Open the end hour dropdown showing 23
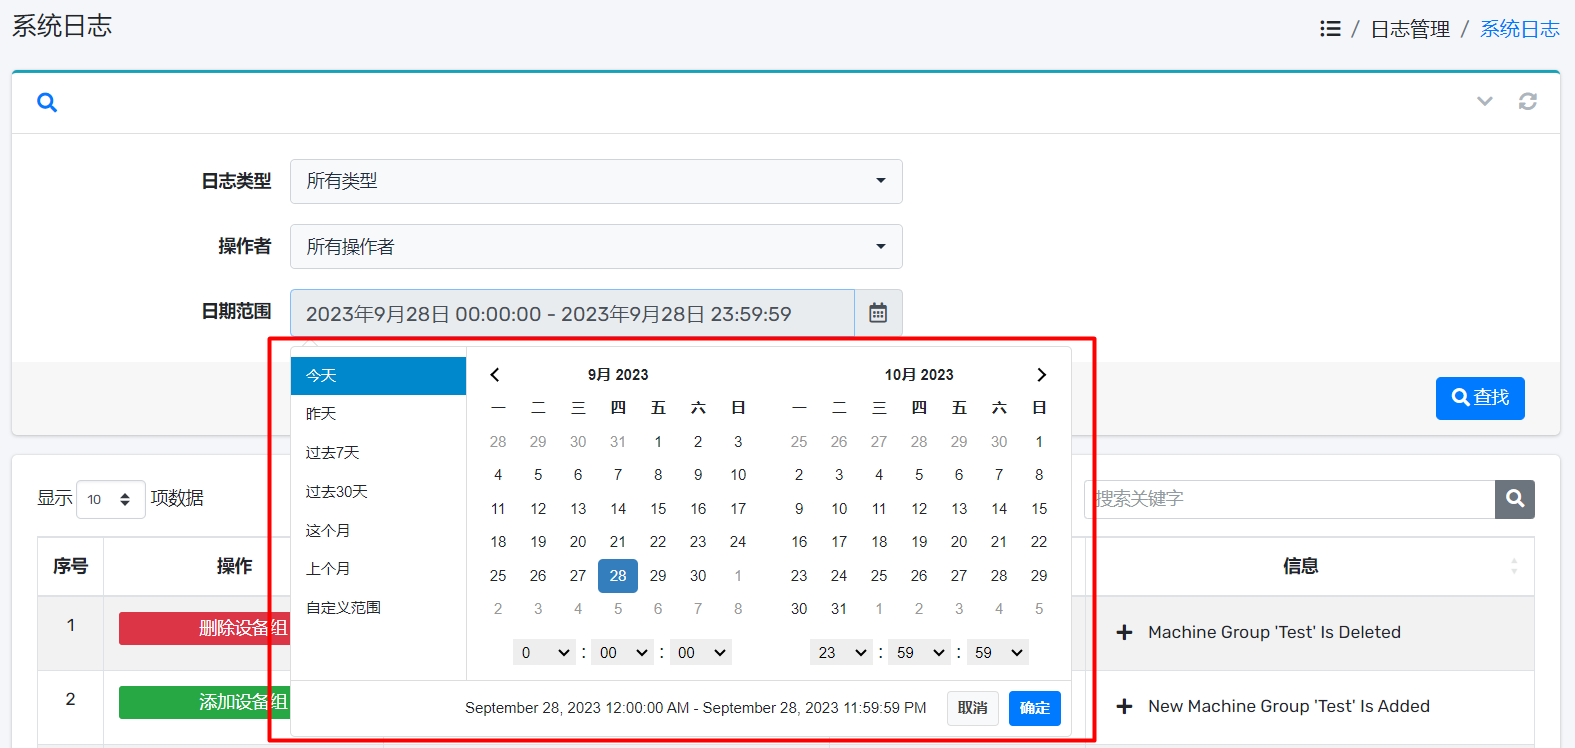Screen dimensions: 1575x748 pos(841,653)
